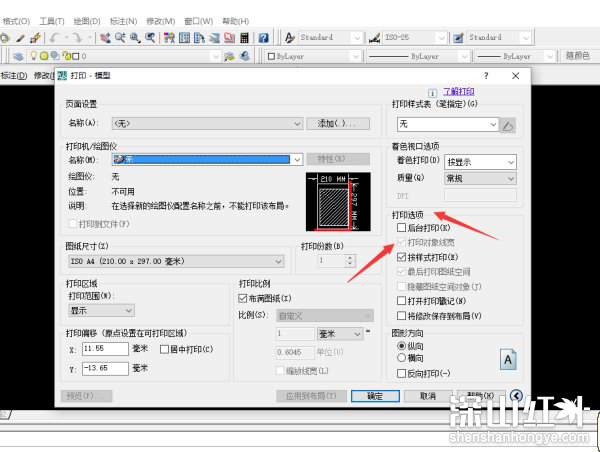
Task: Open 了解打印 link
Action: coord(459,91)
